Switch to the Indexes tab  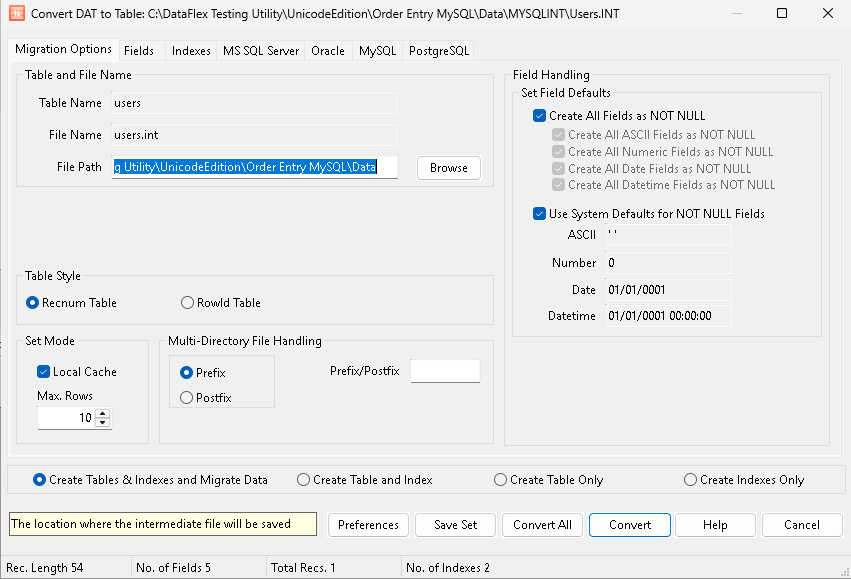(x=191, y=51)
